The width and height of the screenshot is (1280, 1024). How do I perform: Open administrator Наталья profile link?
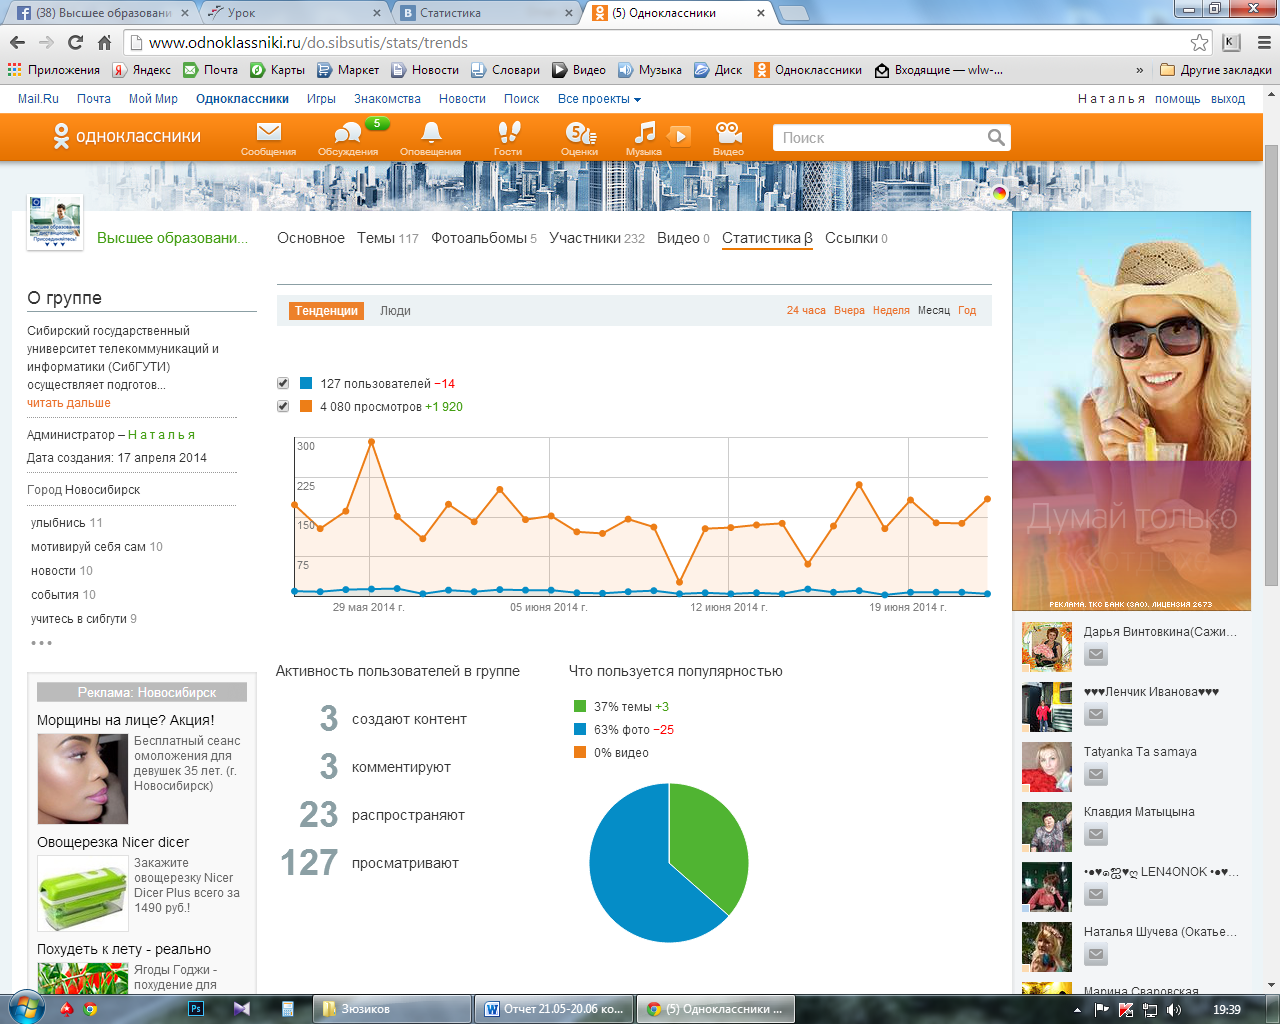161,435
